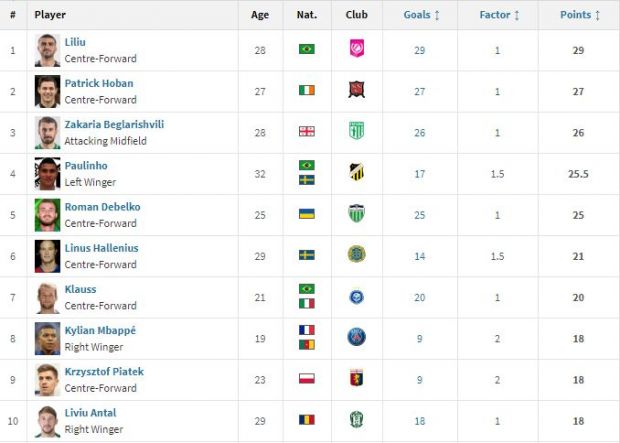Image resolution: width=620 pixels, height=443 pixels.
Task: Click the PSG club crest icon
Action: (356, 337)
